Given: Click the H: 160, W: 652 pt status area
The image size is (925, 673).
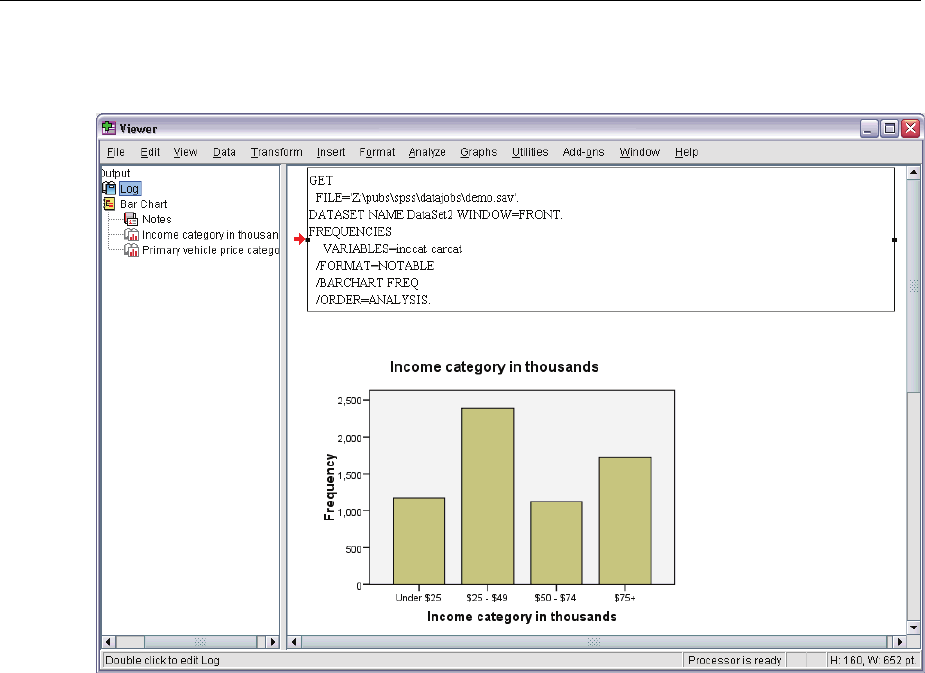Looking at the screenshot, I should click(872, 660).
